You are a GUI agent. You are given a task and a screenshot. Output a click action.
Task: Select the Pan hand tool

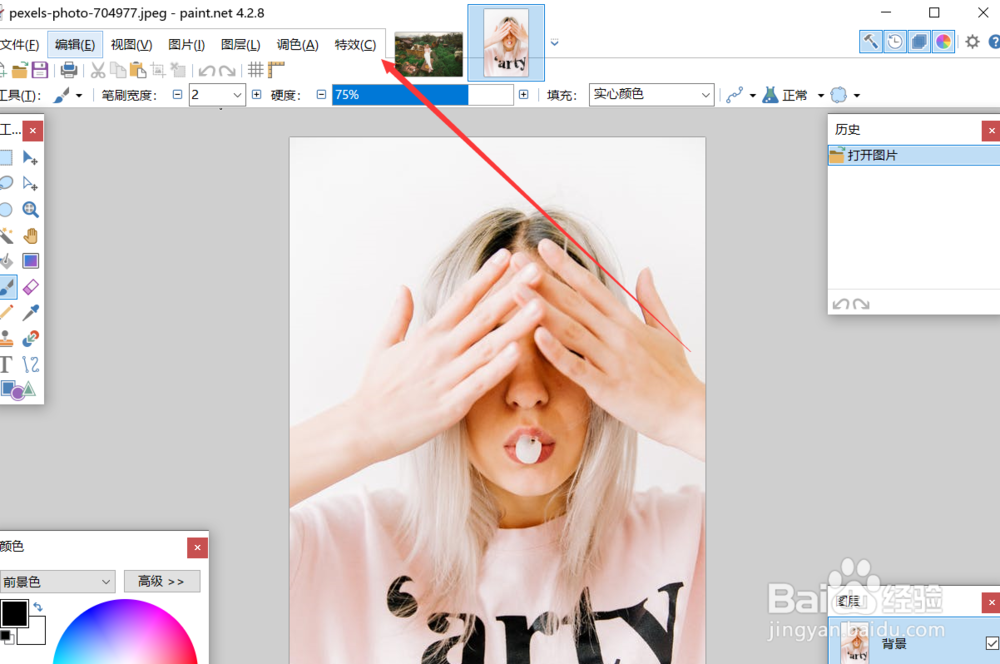tap(30, 235)
